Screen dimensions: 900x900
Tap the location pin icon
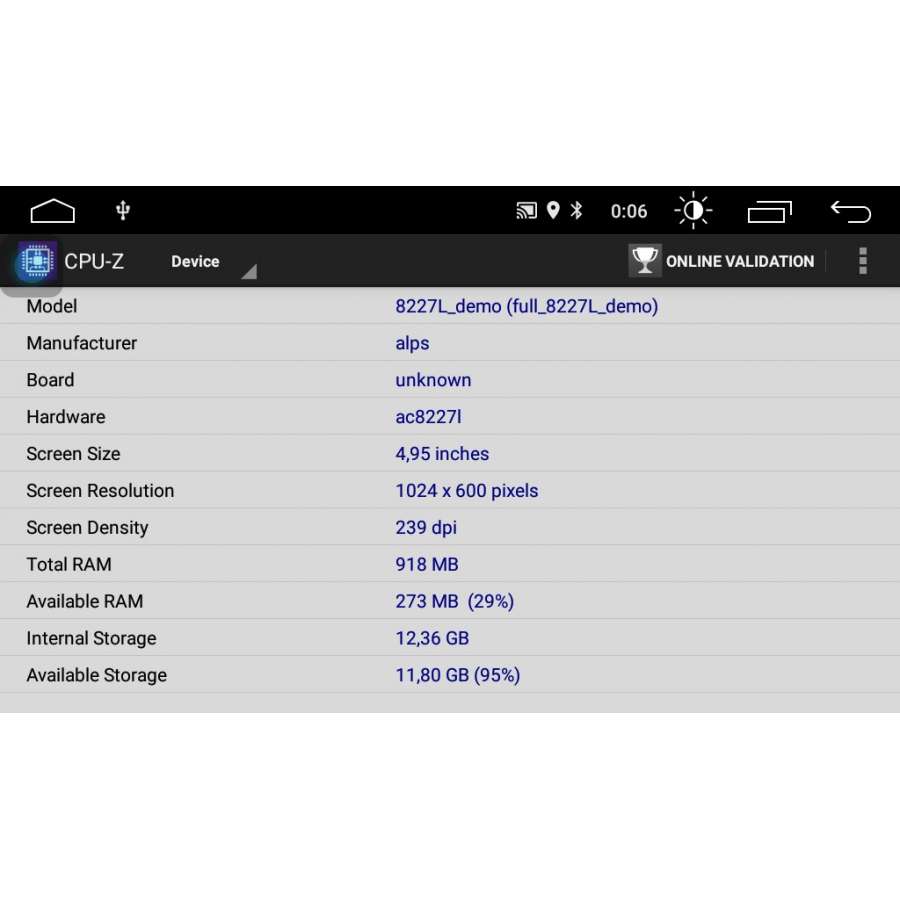[x=553, y=210]
